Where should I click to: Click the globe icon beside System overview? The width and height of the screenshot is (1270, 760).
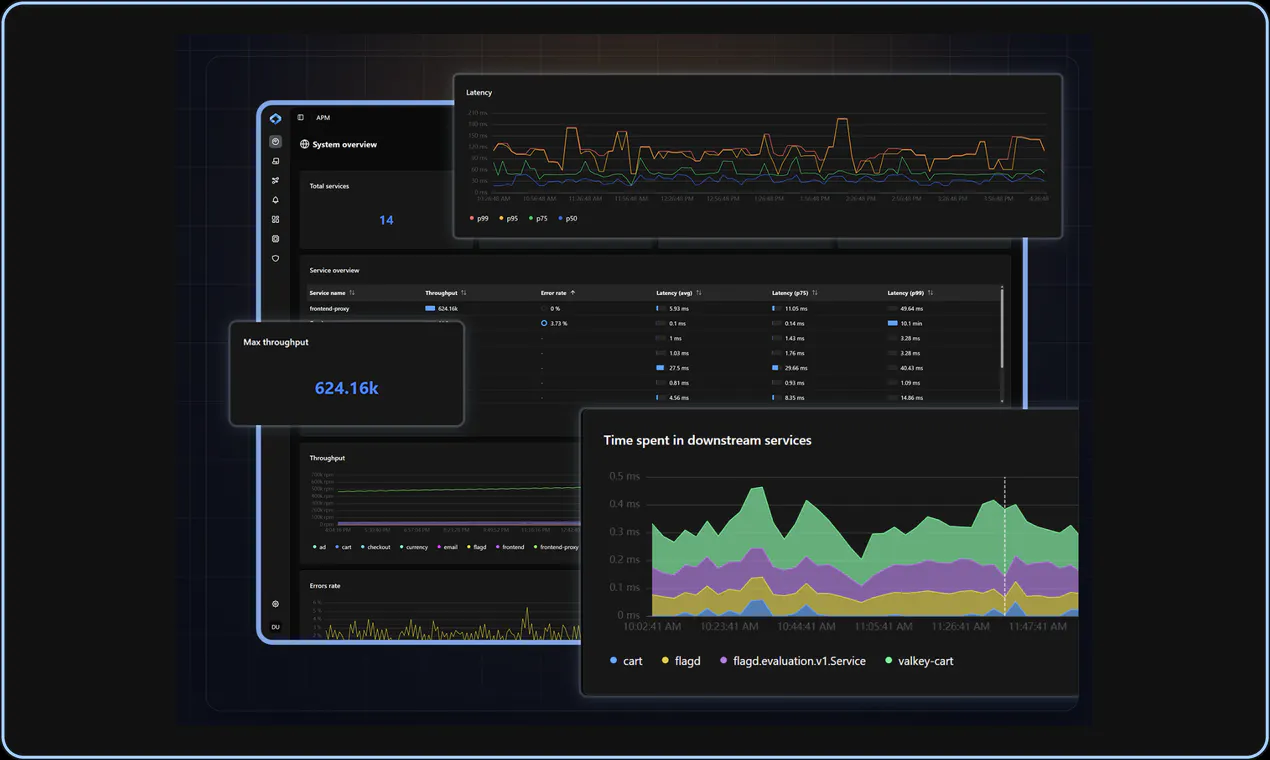click(x=305, y=145)
